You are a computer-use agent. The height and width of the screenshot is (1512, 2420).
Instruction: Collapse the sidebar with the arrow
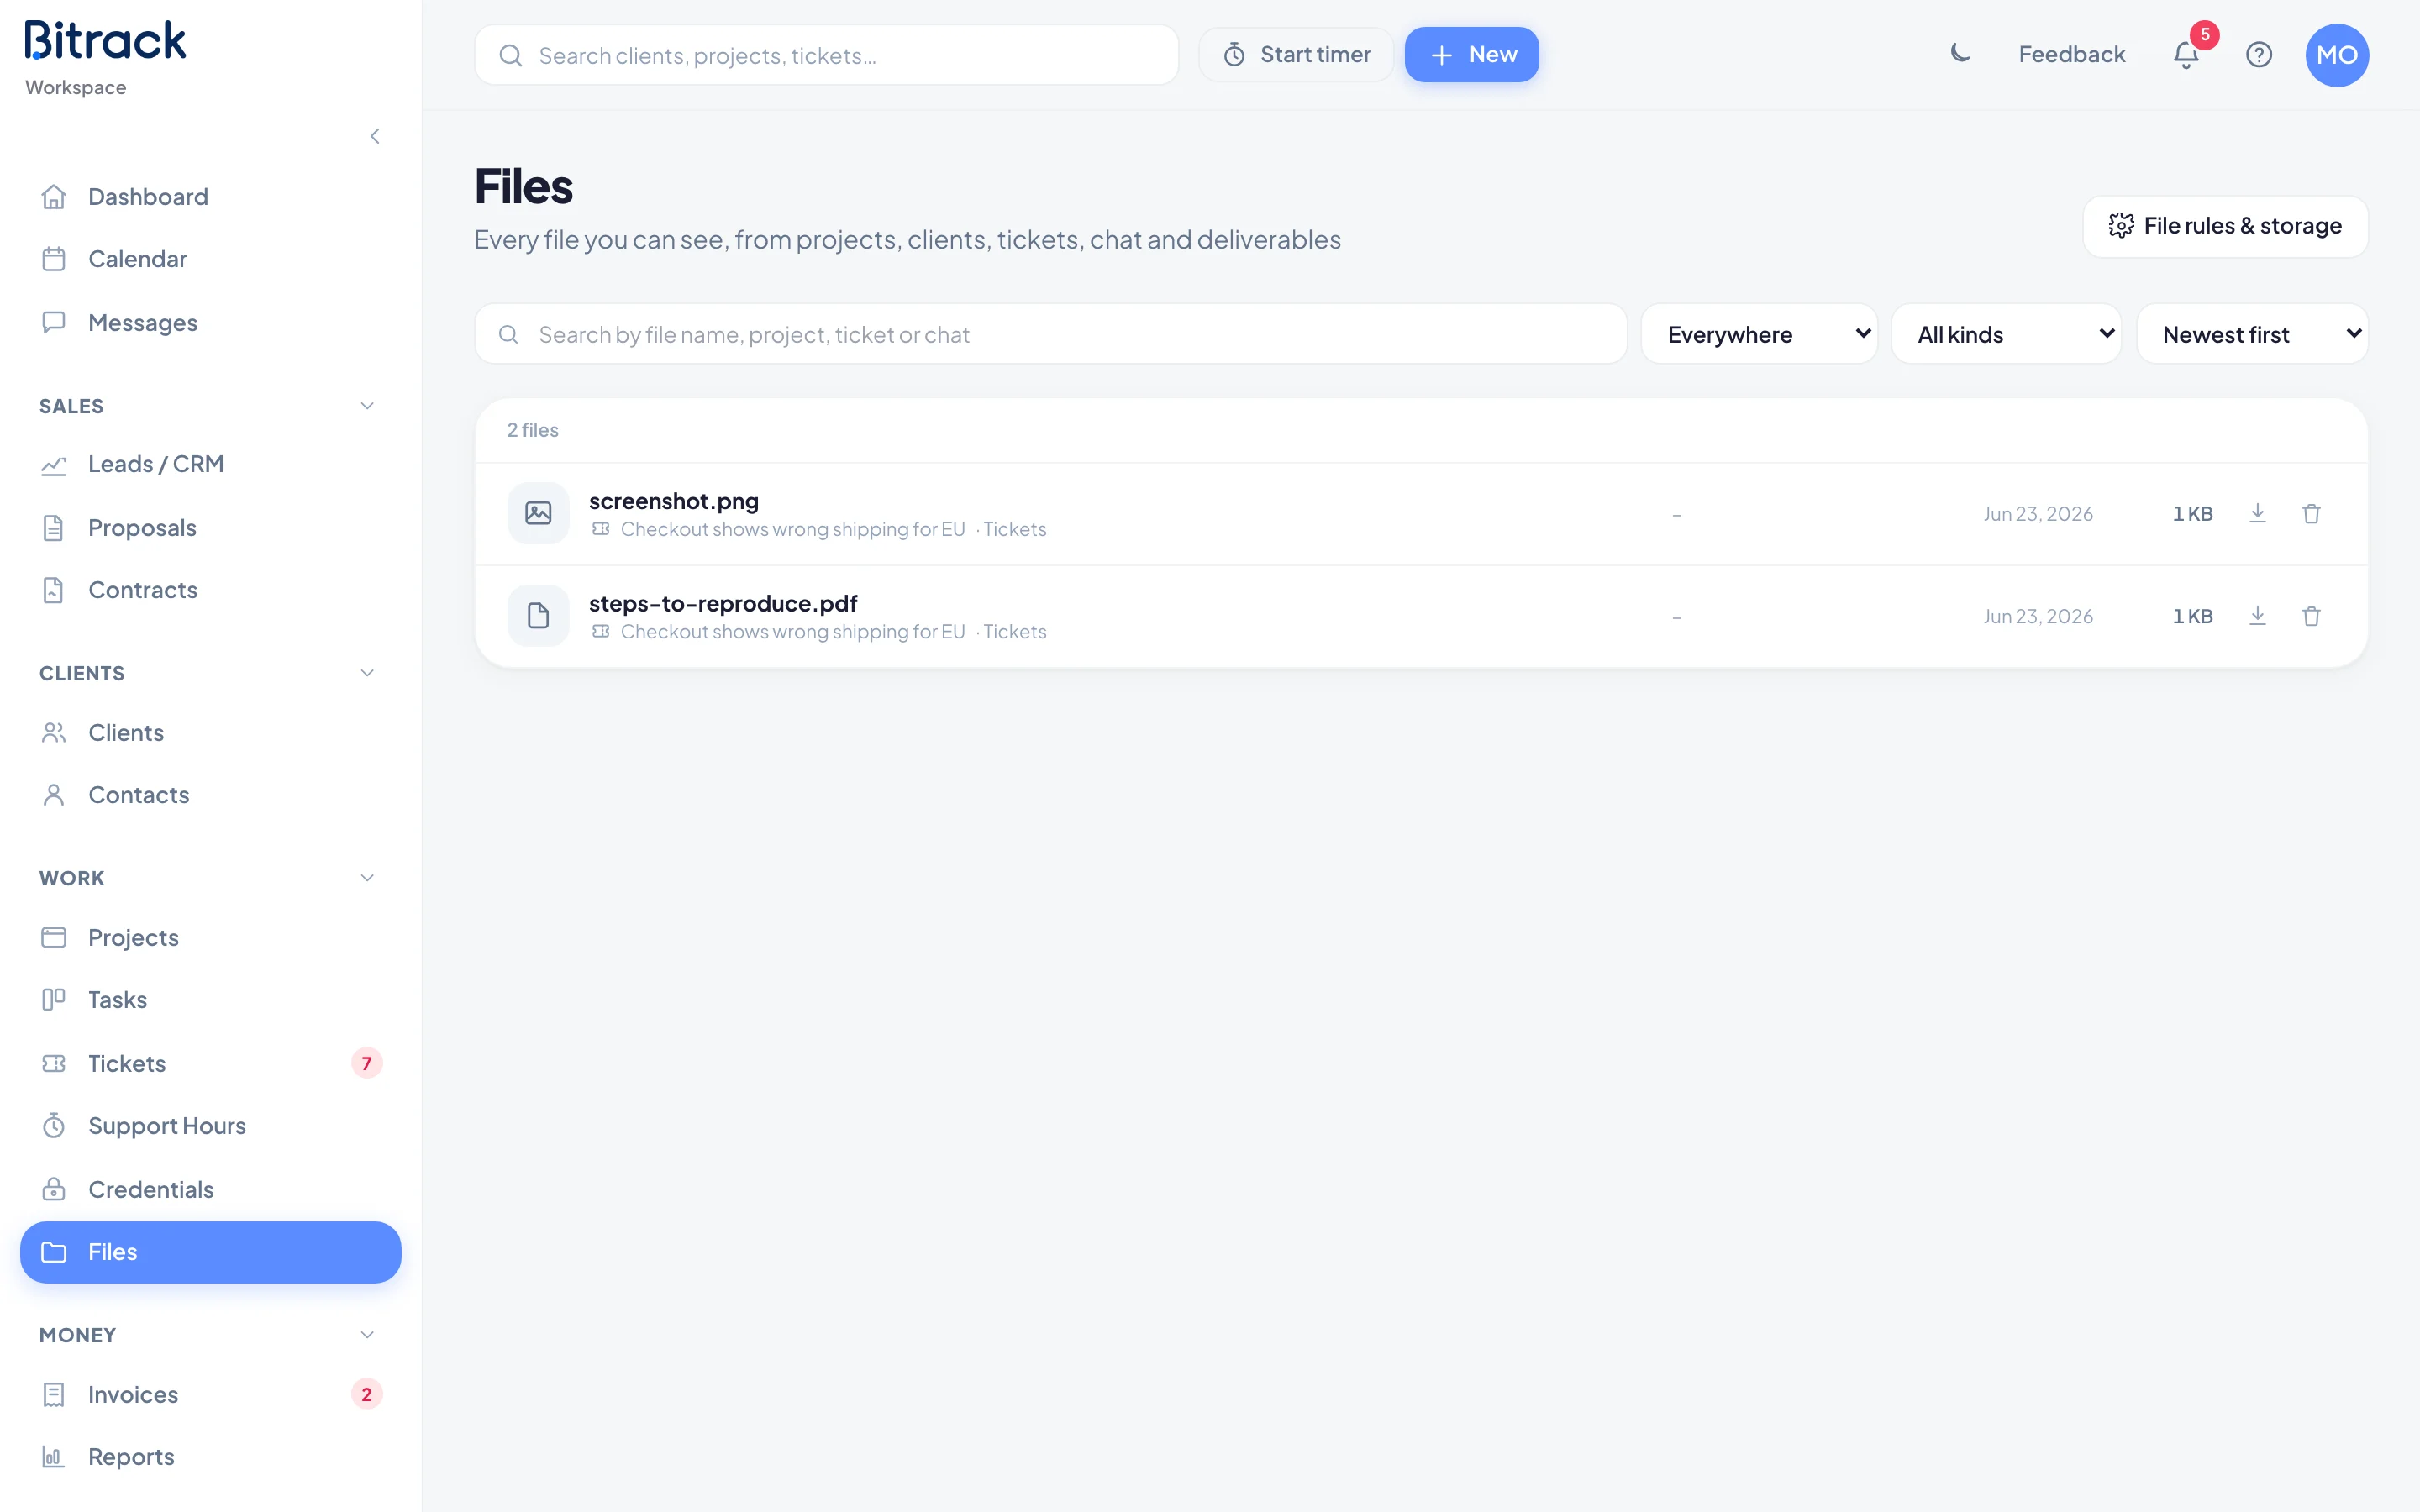[x=375, y=136]
